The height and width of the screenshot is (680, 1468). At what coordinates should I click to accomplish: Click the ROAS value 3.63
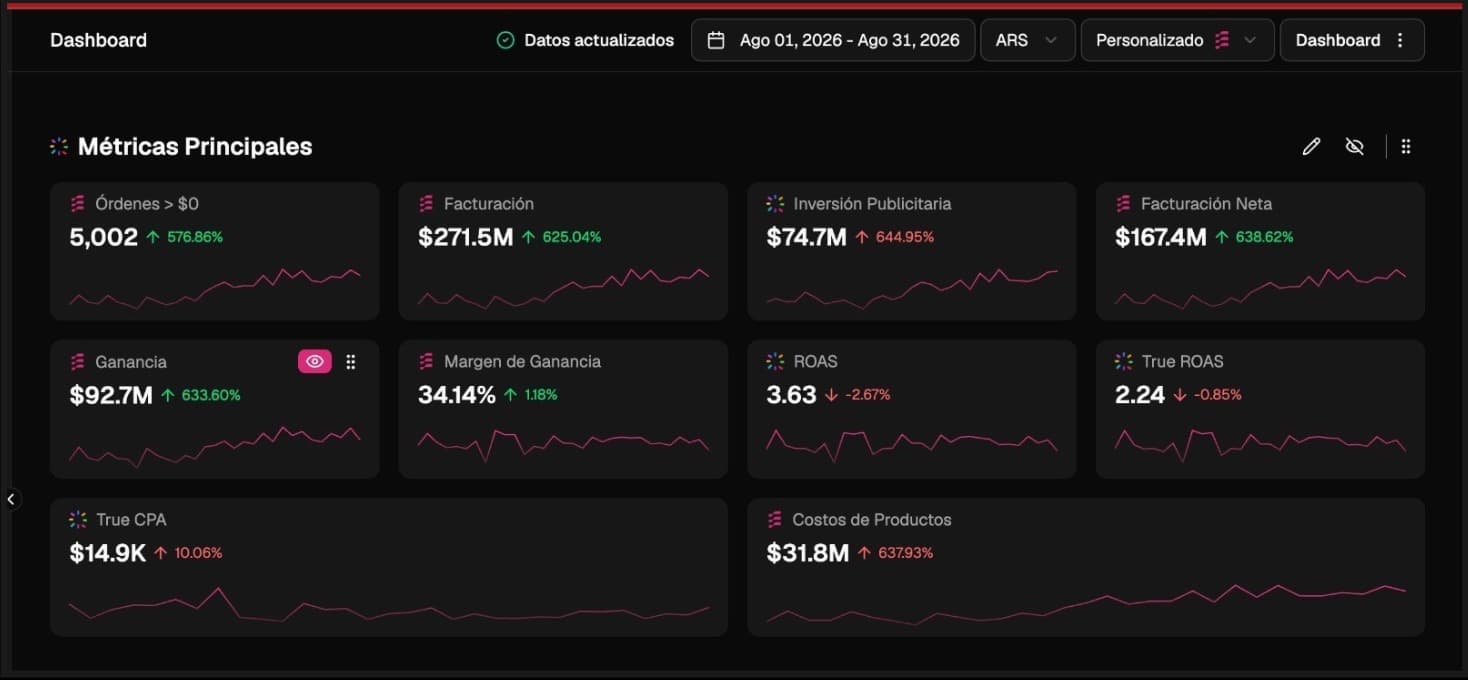click(792, 395)
